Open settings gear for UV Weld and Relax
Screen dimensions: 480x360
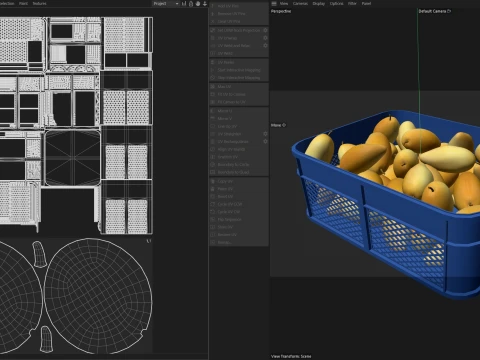265,46
